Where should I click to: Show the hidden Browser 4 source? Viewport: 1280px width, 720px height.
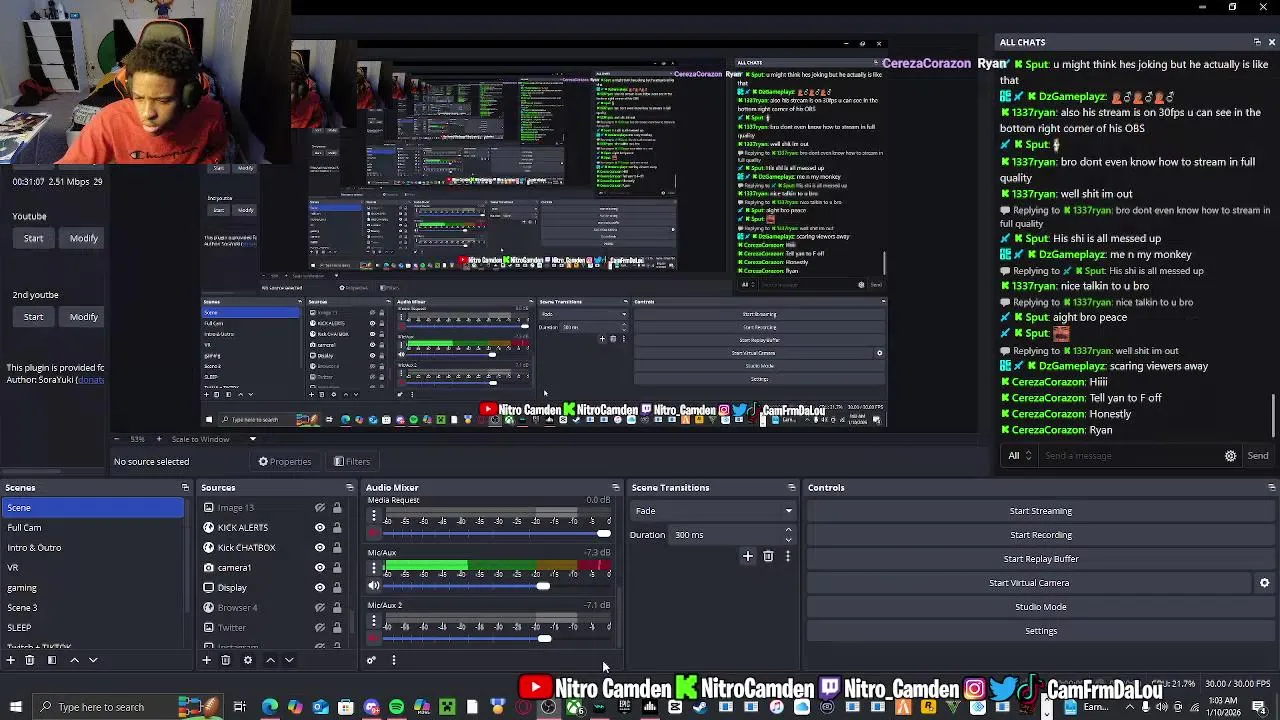[x=320, y=608]
